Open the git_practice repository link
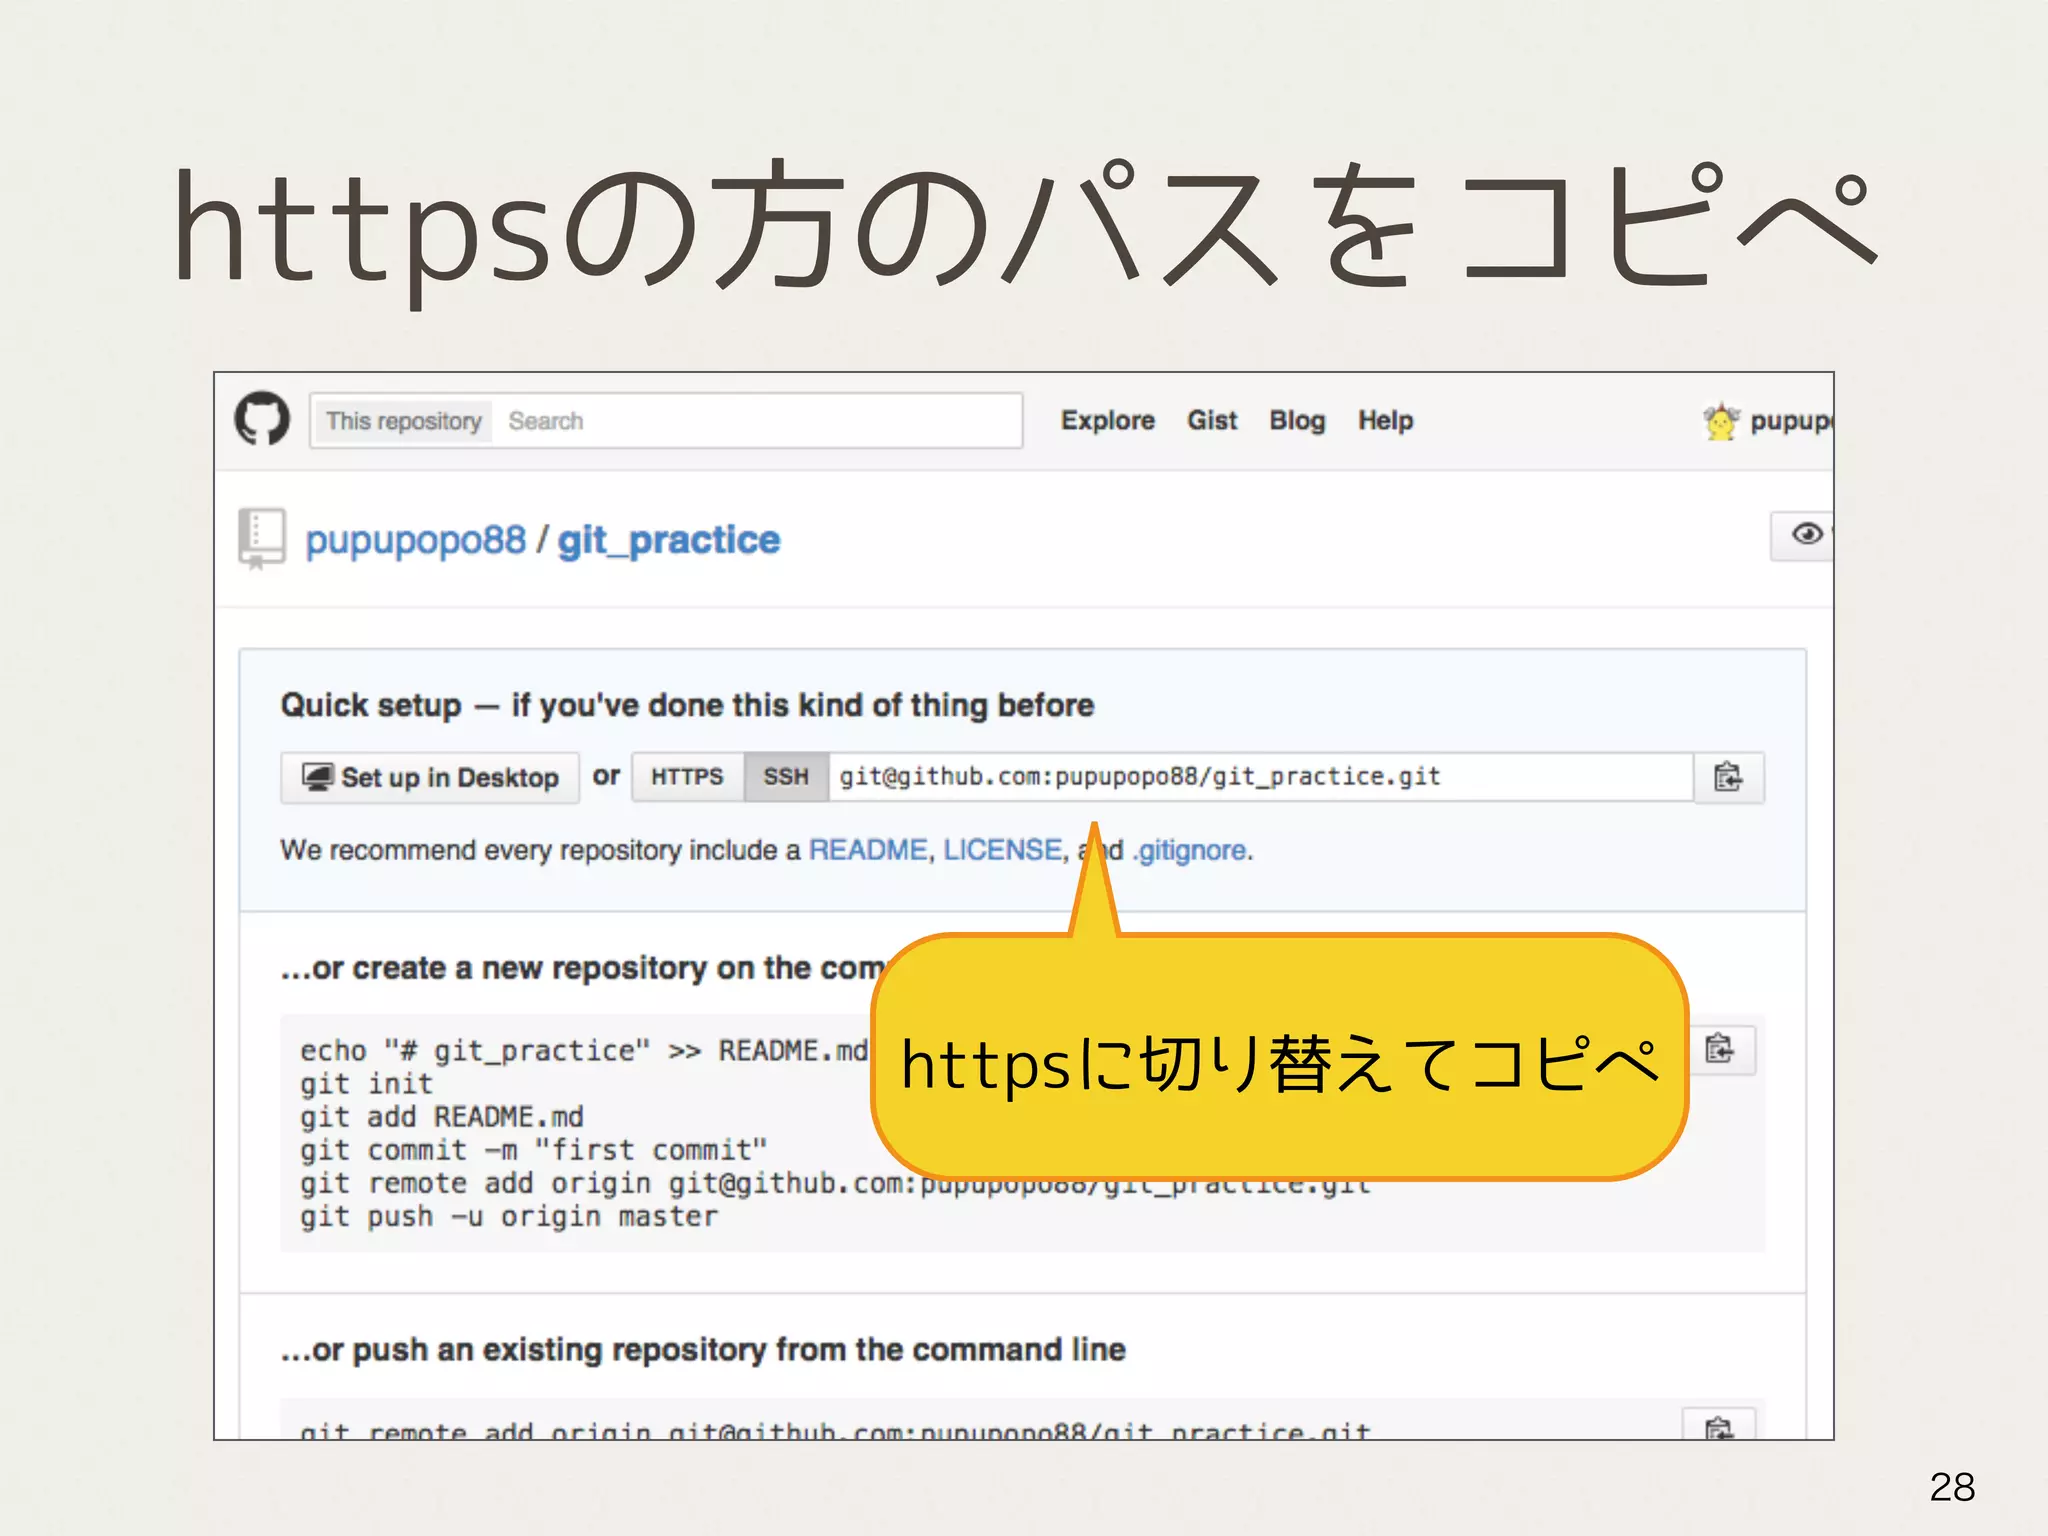 668,540
